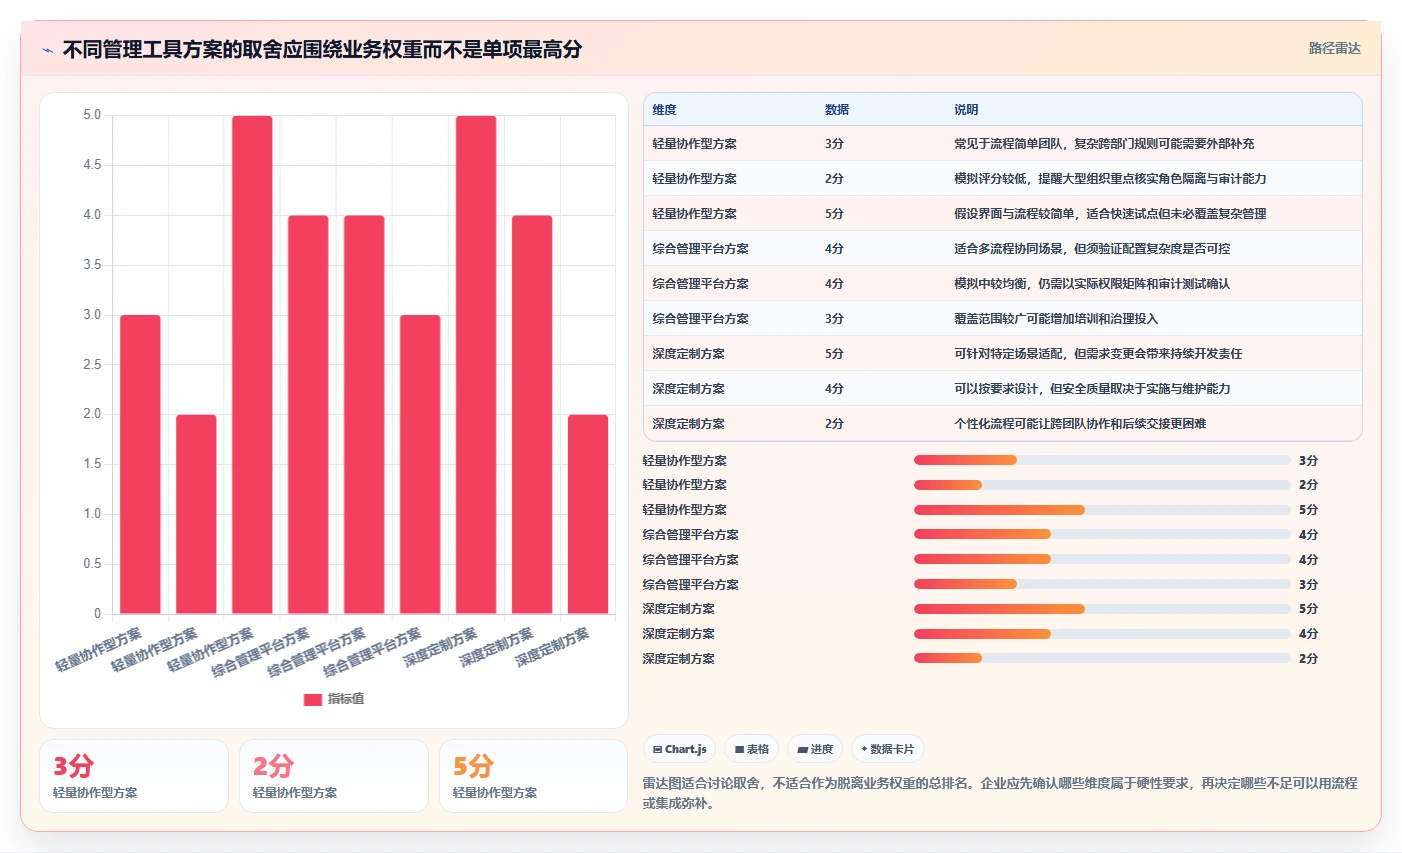Open the 3分 轻量协作型方案 card
The image size is (1402, 853).
pyautogui.click(x=134, y=776)
